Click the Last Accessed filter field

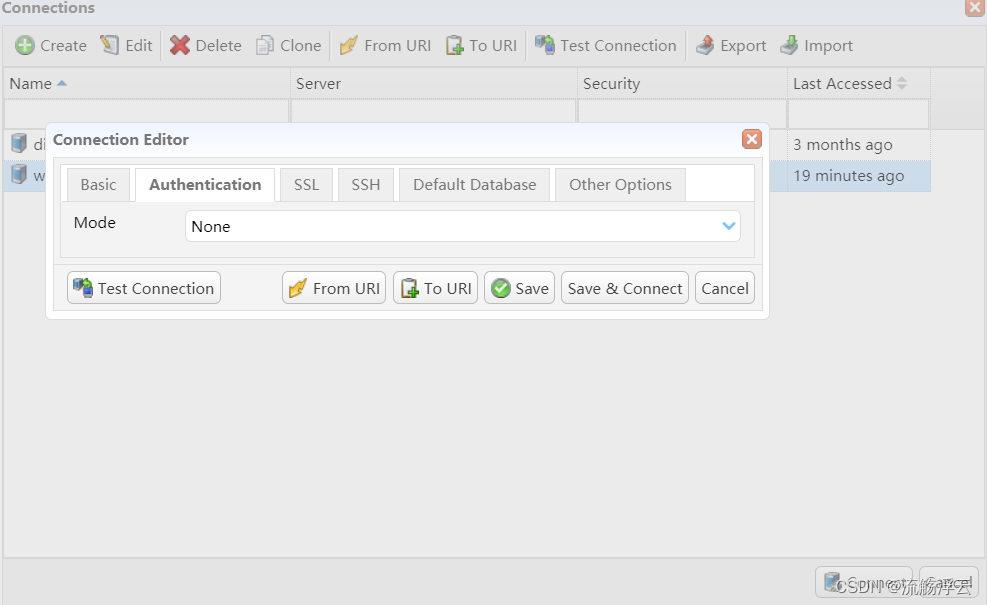pos(859,114)
